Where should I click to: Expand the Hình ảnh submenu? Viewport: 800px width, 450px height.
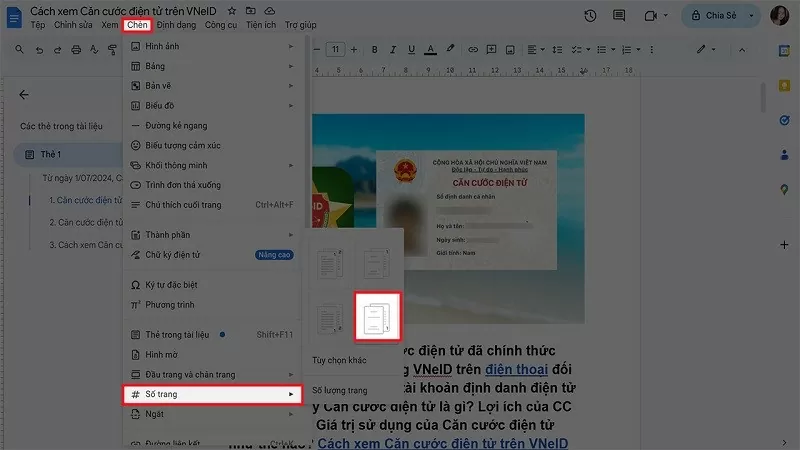coord(212,46)
